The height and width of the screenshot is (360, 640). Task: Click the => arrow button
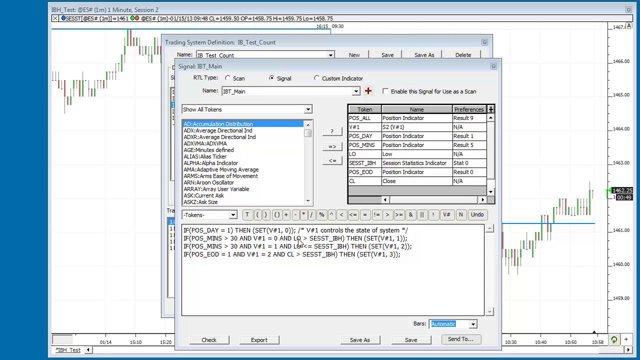point(332,146)
